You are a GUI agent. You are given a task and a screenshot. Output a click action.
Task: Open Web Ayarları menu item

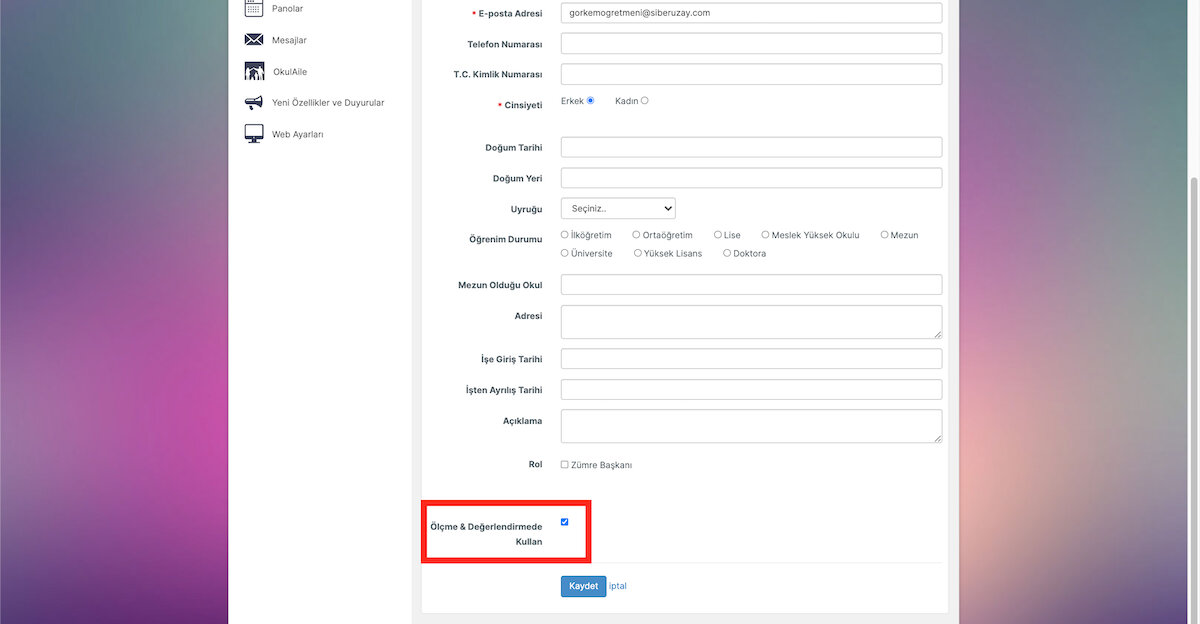(x=298, y=134)
